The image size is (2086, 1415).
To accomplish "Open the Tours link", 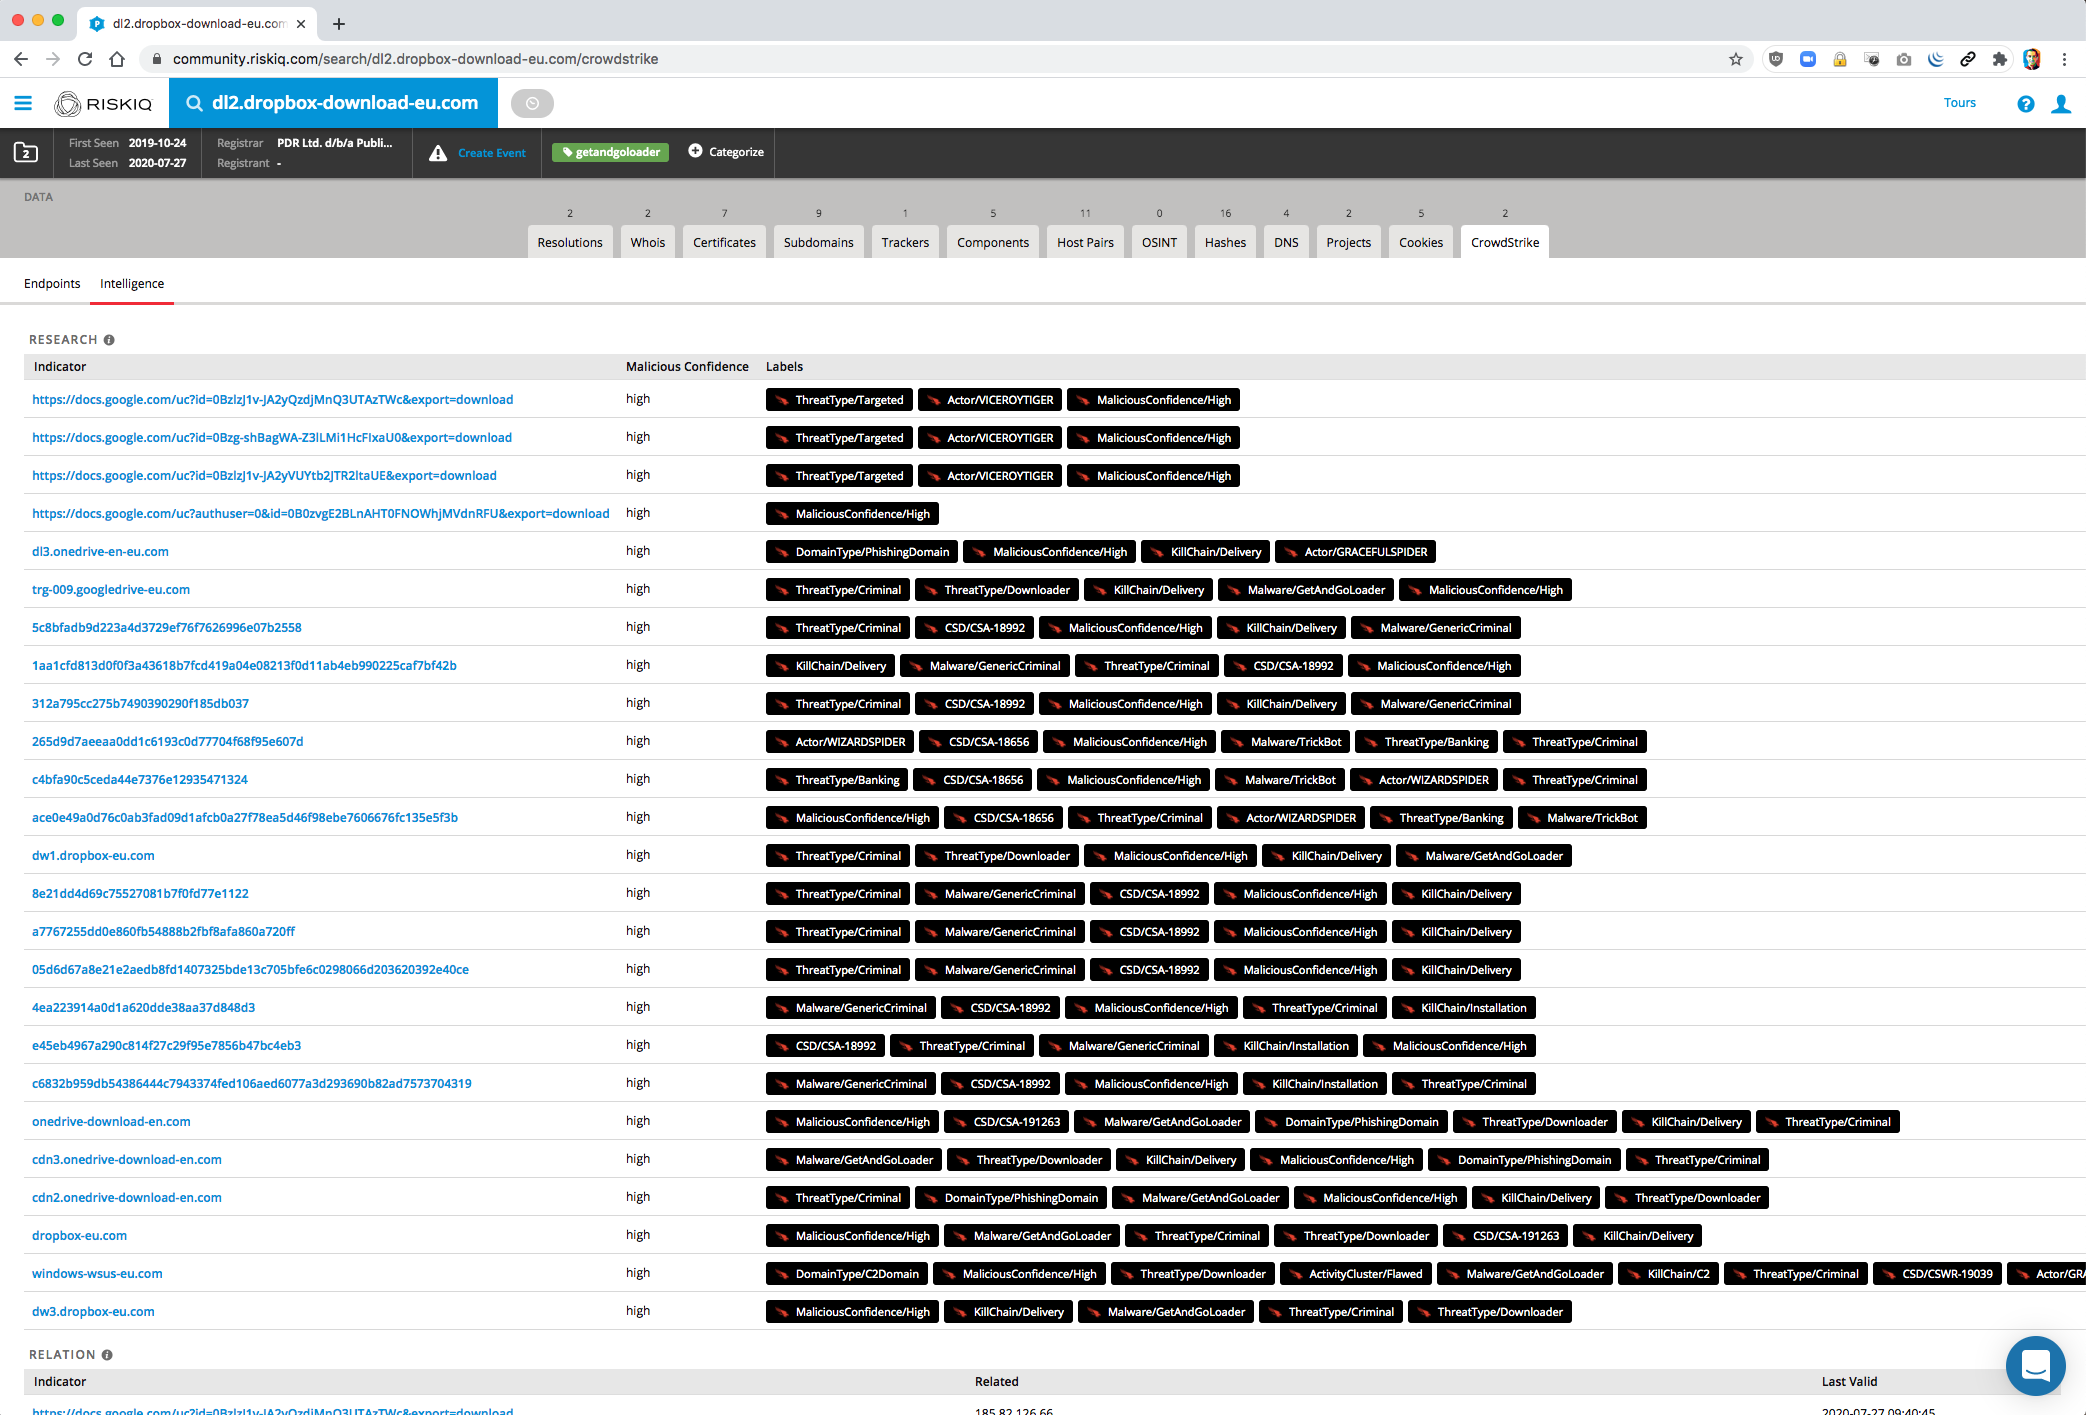I will click(1959, 103).
